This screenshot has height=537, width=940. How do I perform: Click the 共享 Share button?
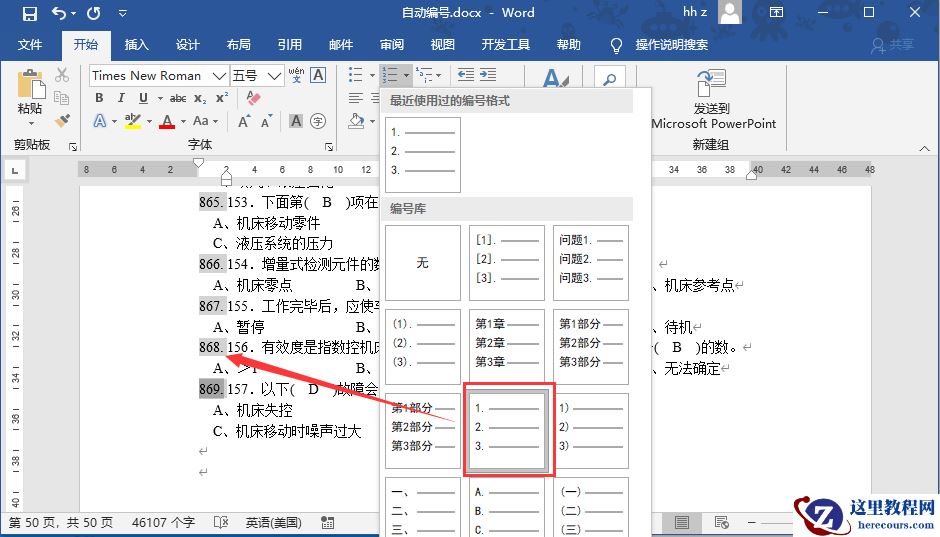pos(893,45)
